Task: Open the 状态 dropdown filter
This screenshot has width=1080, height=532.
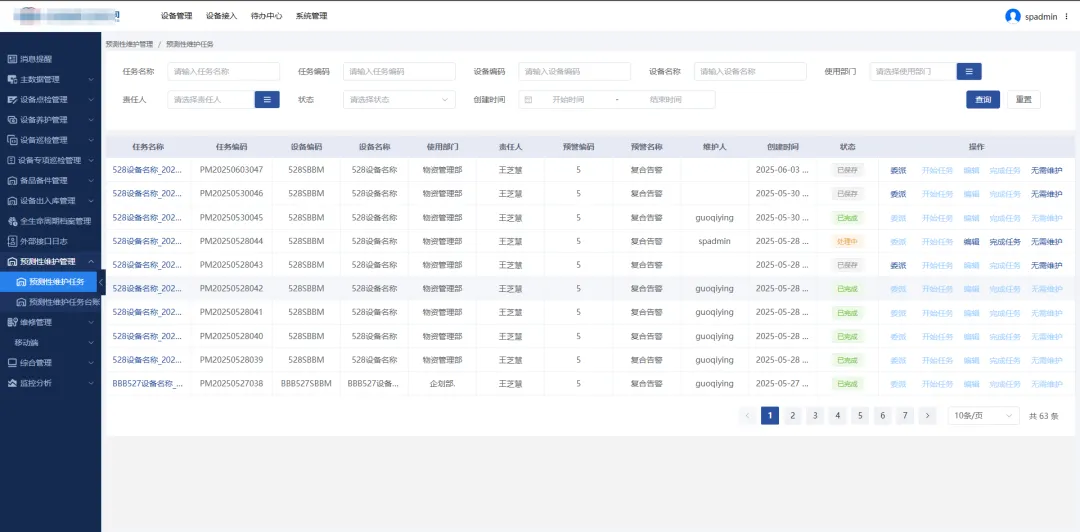Action: (x=399, y=100)
